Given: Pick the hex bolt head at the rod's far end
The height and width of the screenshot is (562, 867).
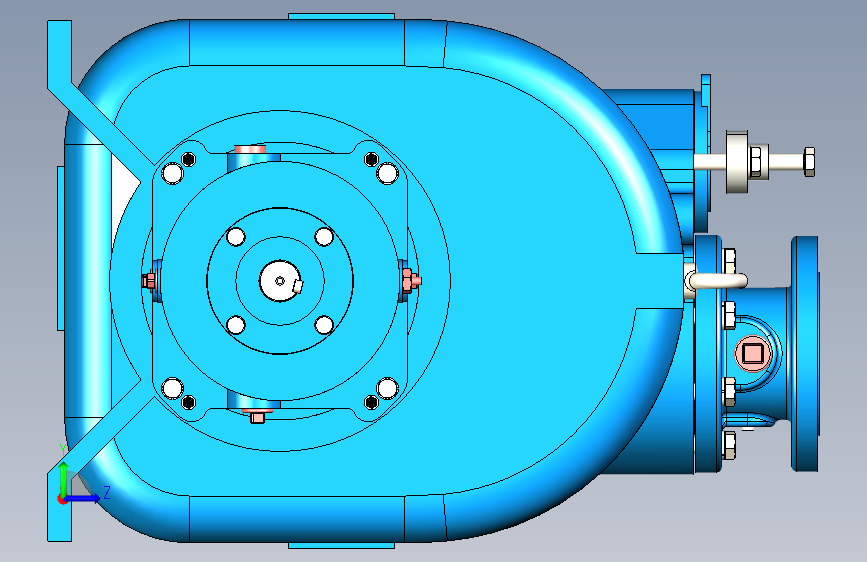Looking at the screenshot, I should (809, 162).
